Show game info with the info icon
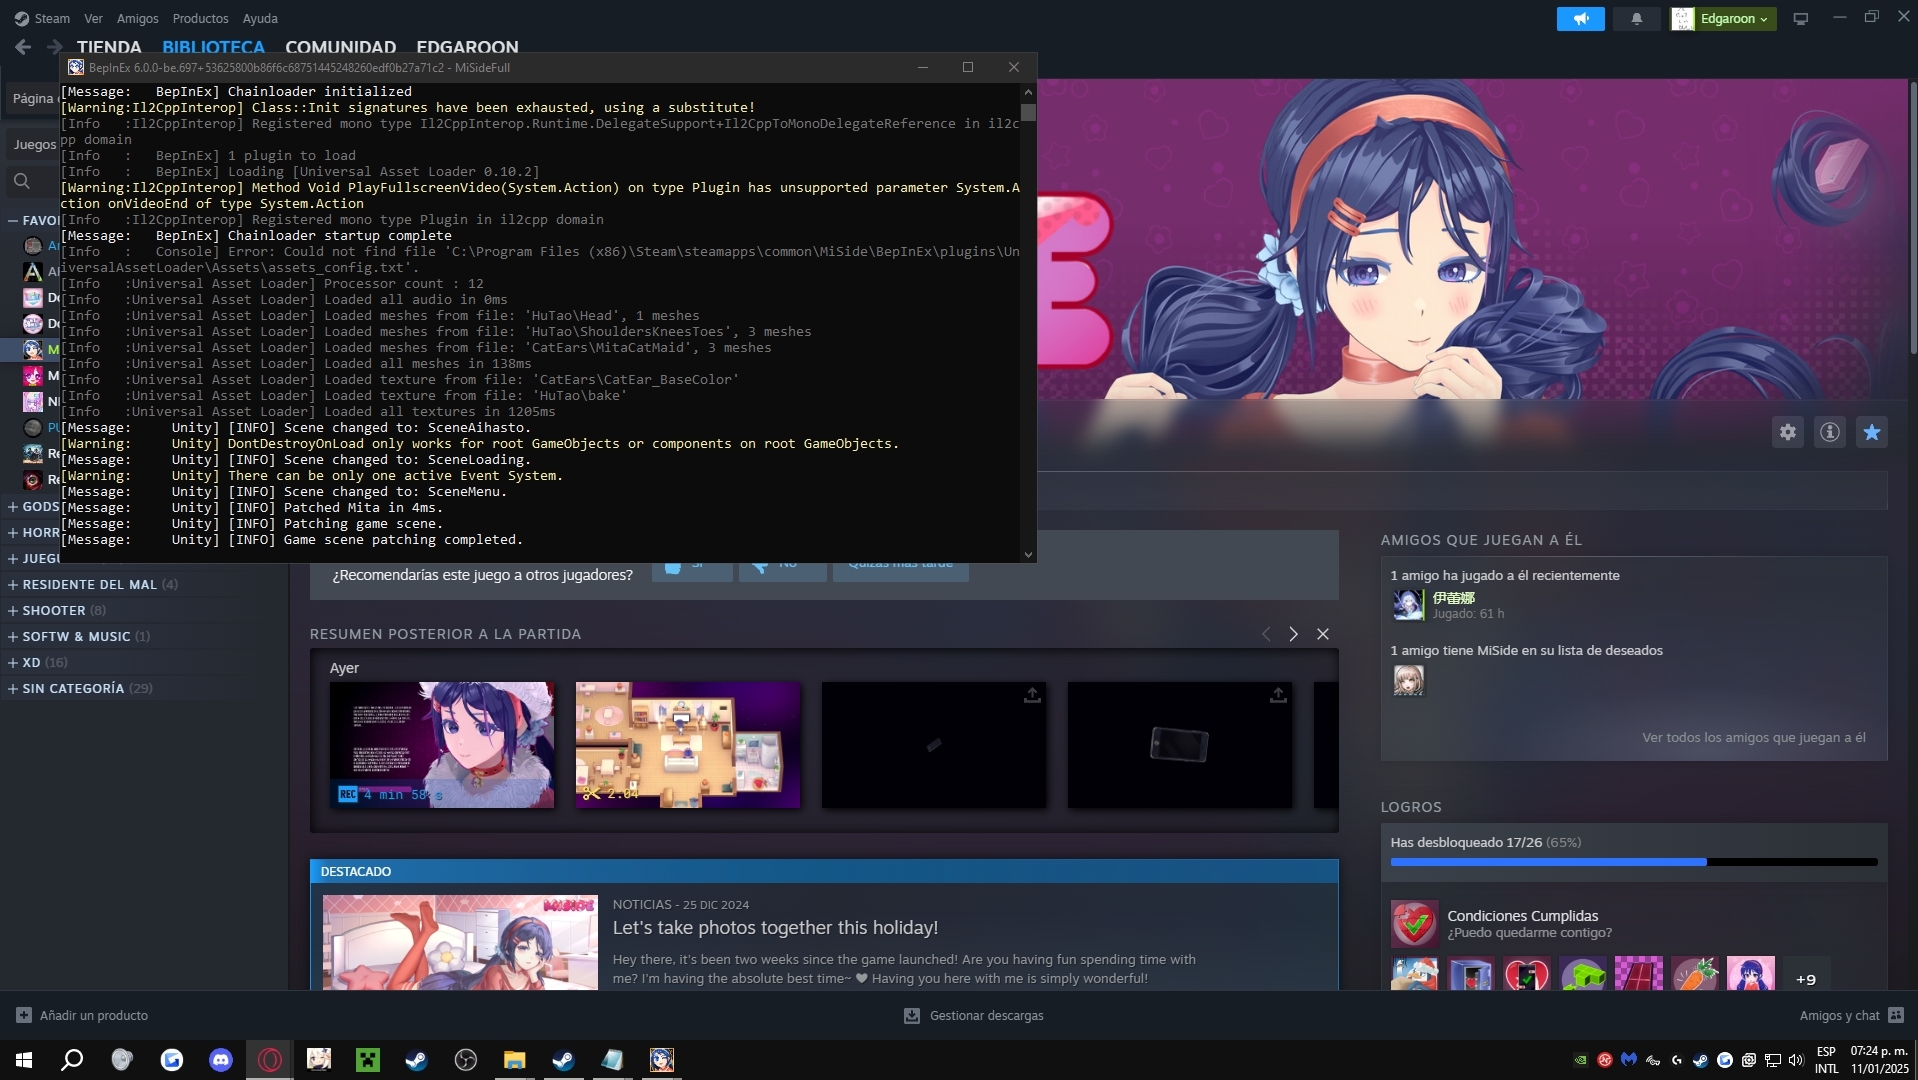 point(1830,432)
